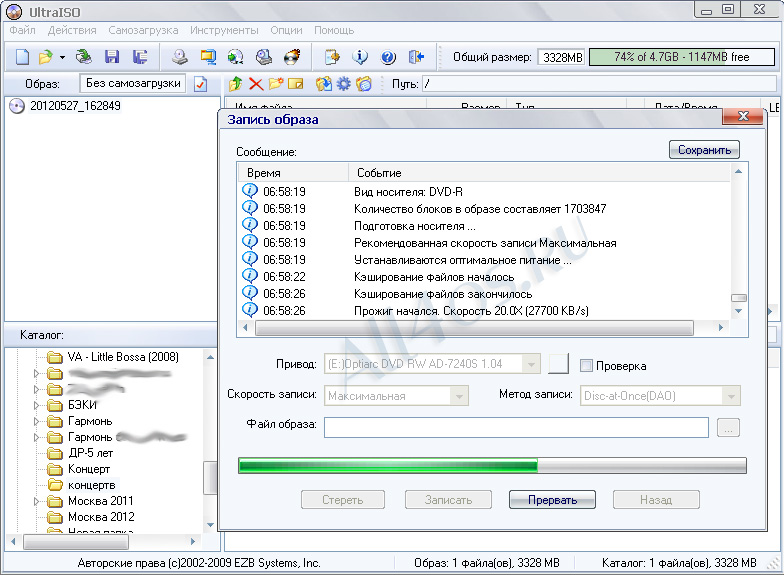Click the browse '...' button for image file

point(728,428)
